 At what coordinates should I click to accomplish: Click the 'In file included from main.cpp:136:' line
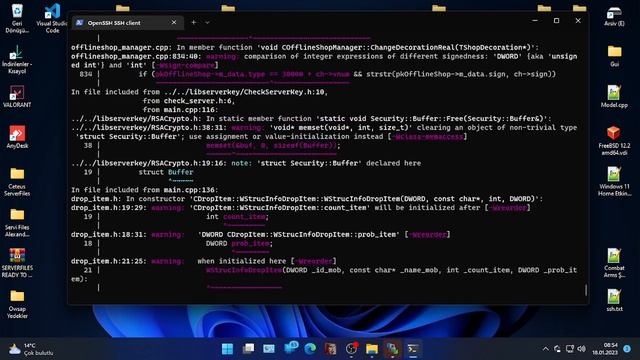[144, 190]
